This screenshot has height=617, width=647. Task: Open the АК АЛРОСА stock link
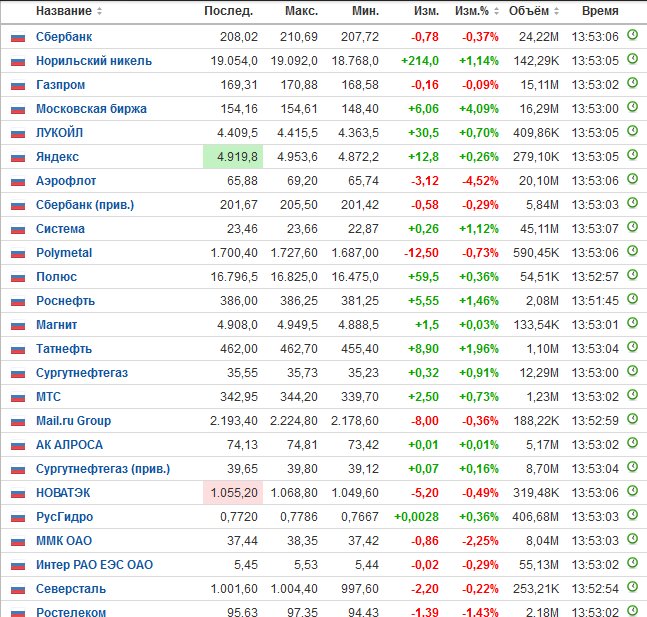pos(69,444)
